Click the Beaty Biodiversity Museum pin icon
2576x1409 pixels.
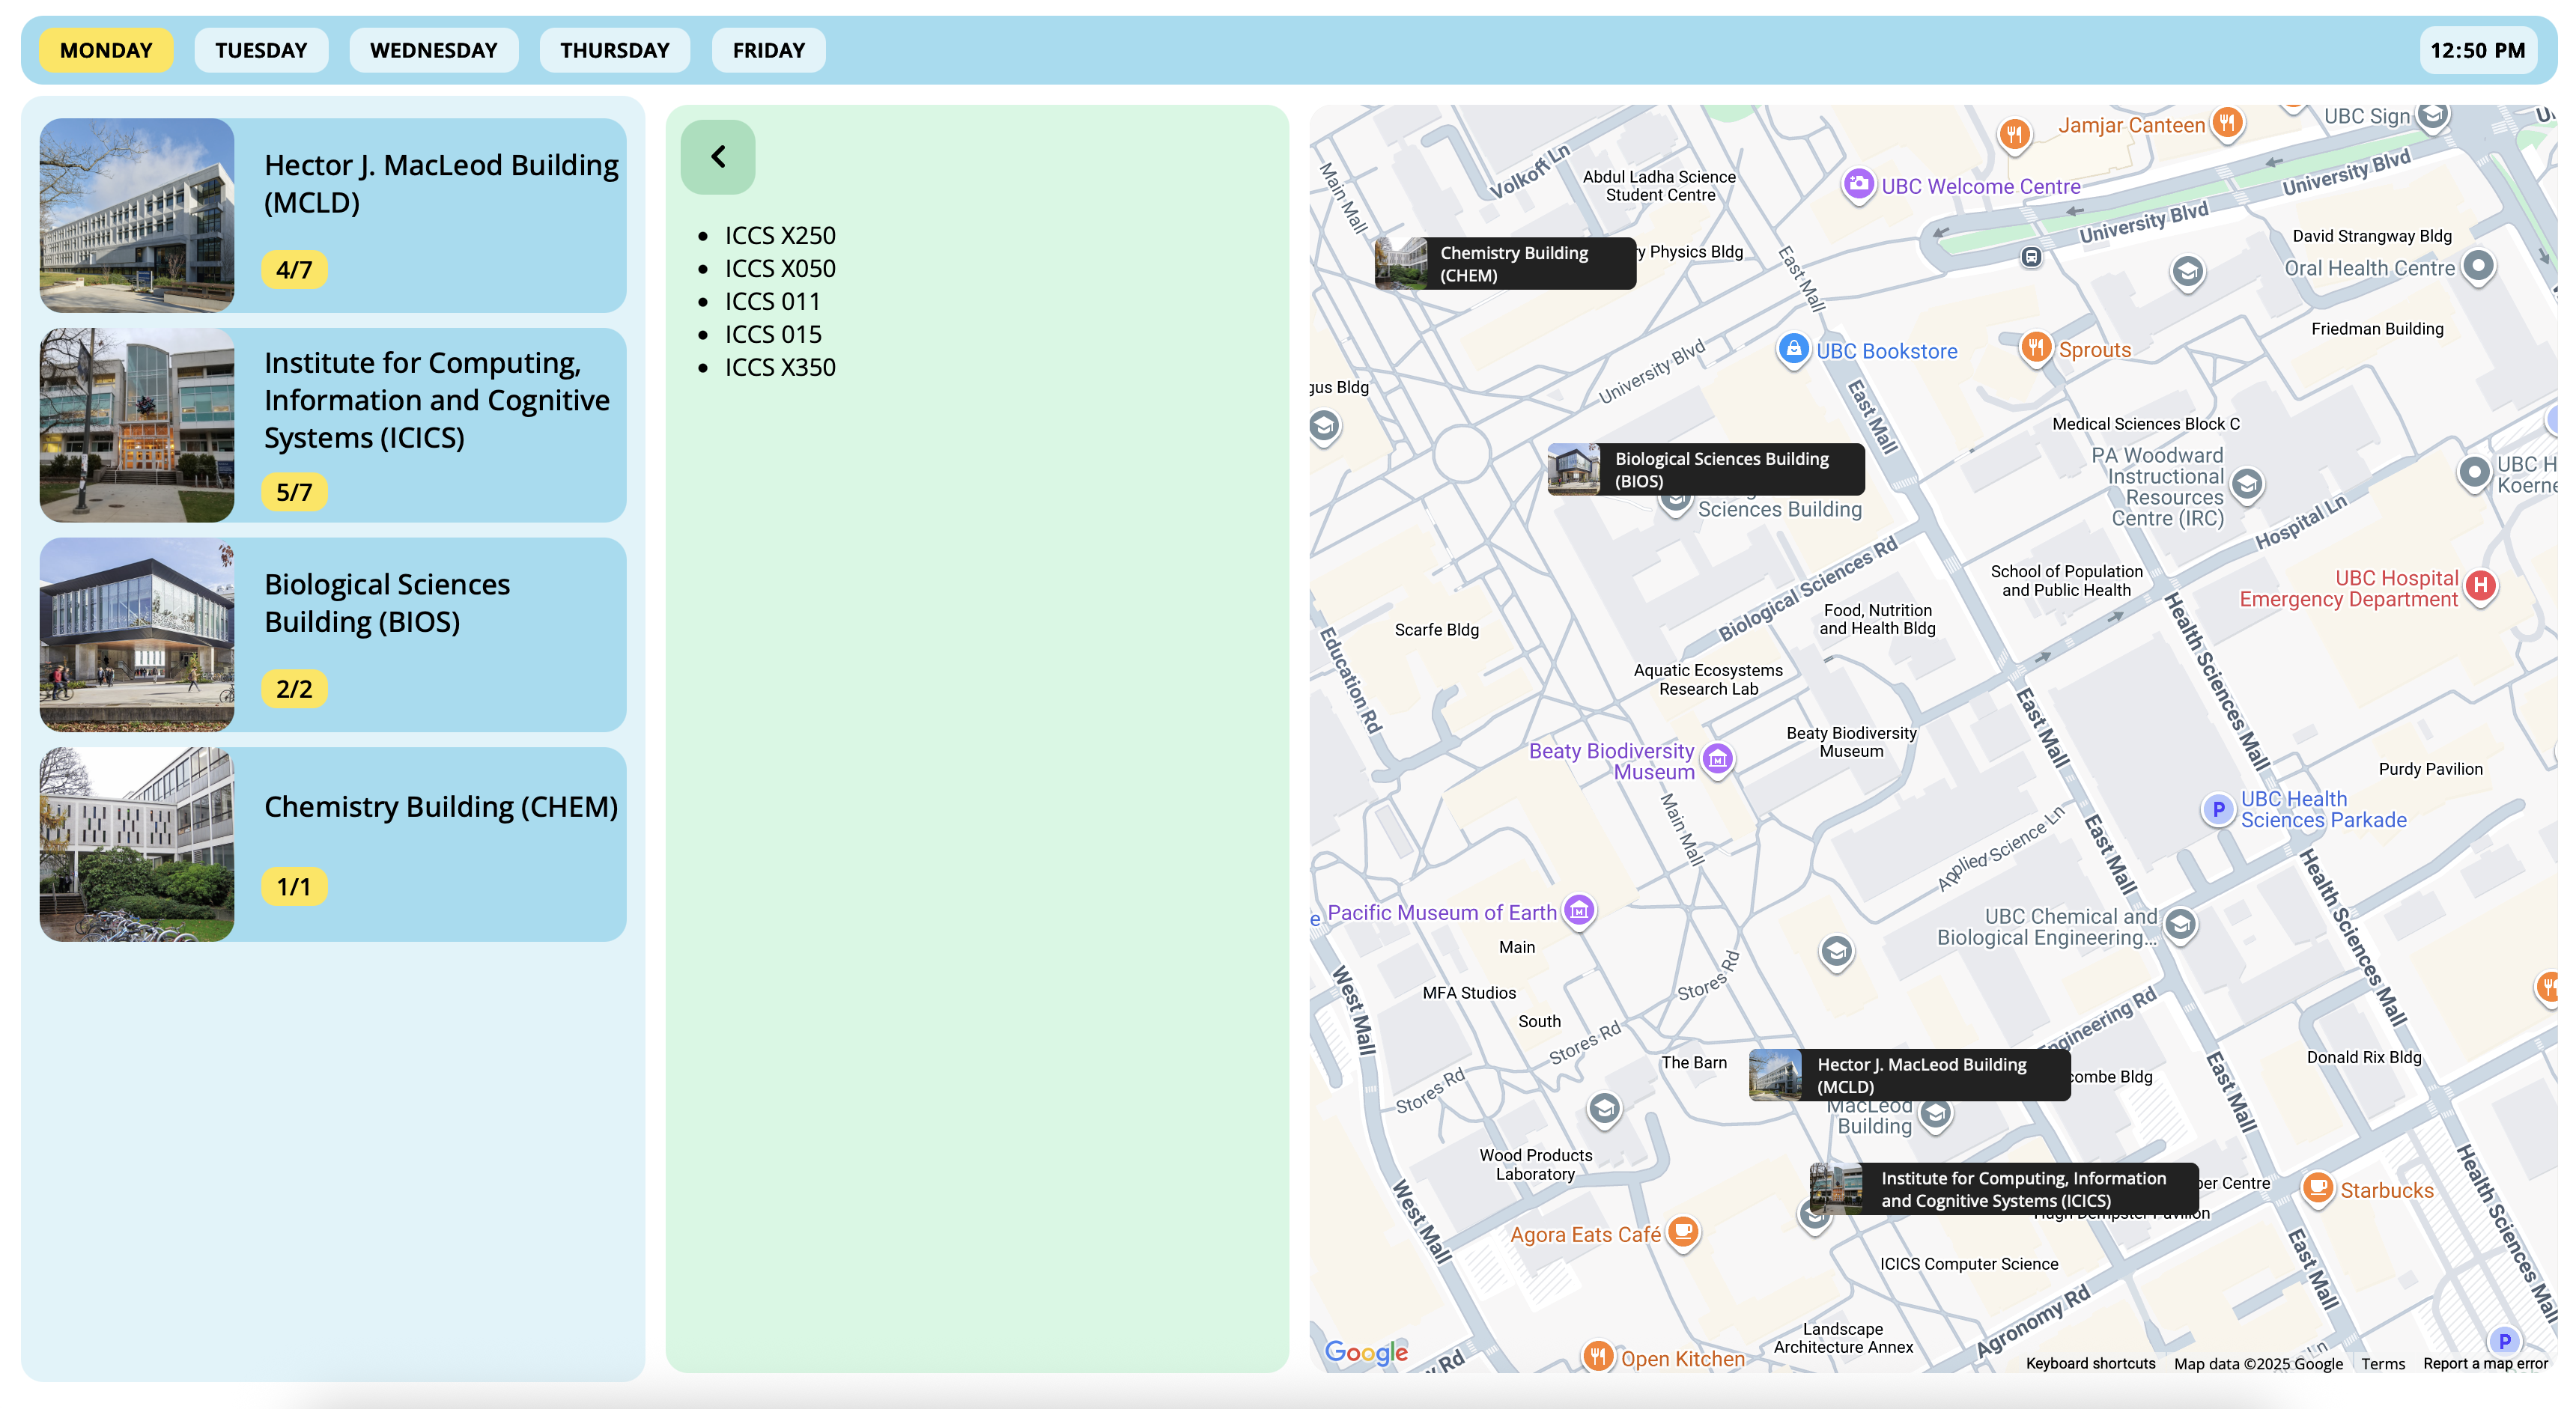1718,760
